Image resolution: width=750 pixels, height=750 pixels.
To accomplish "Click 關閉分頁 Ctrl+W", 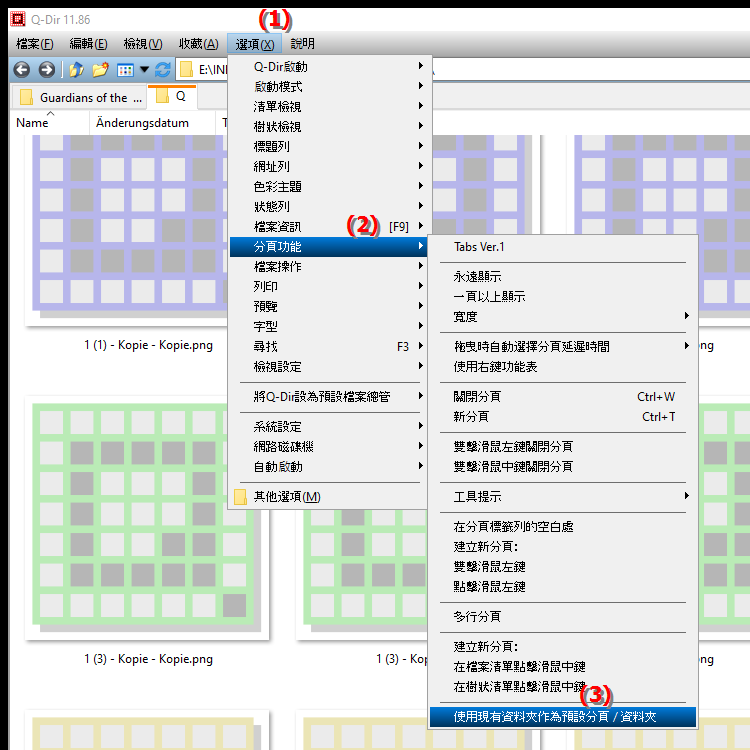I will [x=563, y=397].
